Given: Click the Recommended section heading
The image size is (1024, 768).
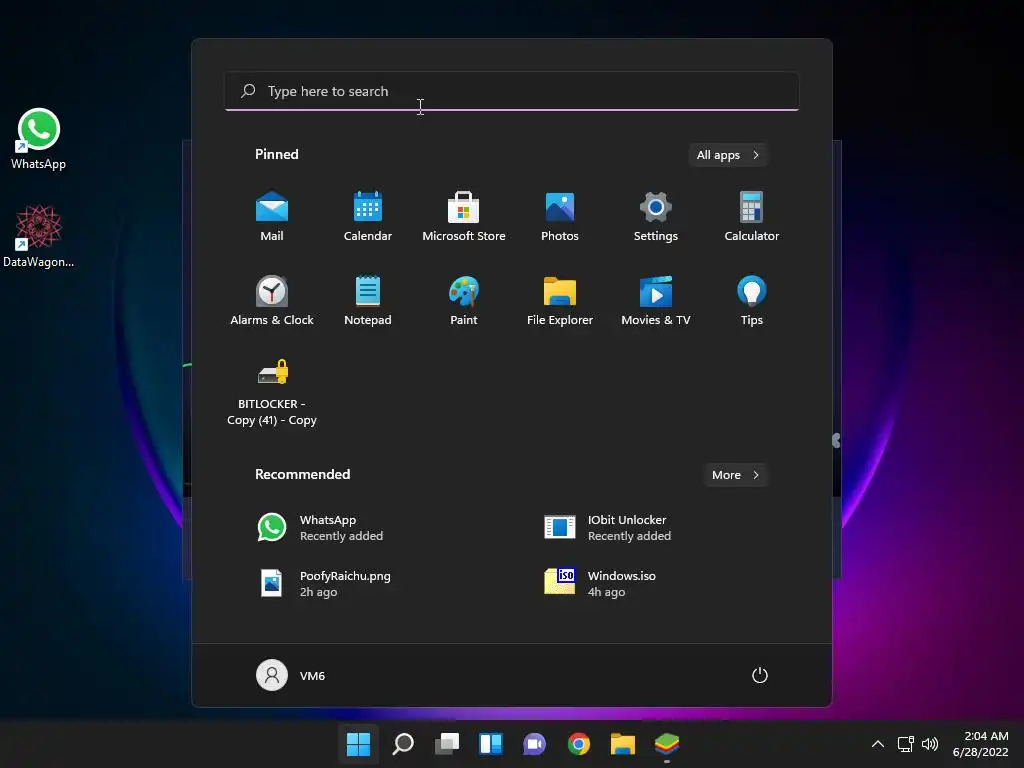Looking at the screenshot, I should (x=302, y=474).
